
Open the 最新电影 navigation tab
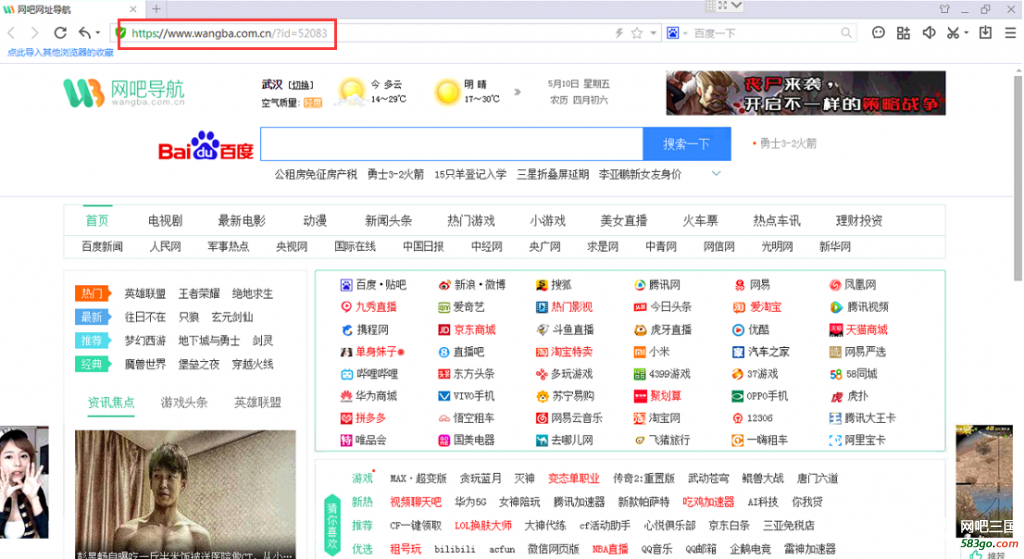(242, 221)
